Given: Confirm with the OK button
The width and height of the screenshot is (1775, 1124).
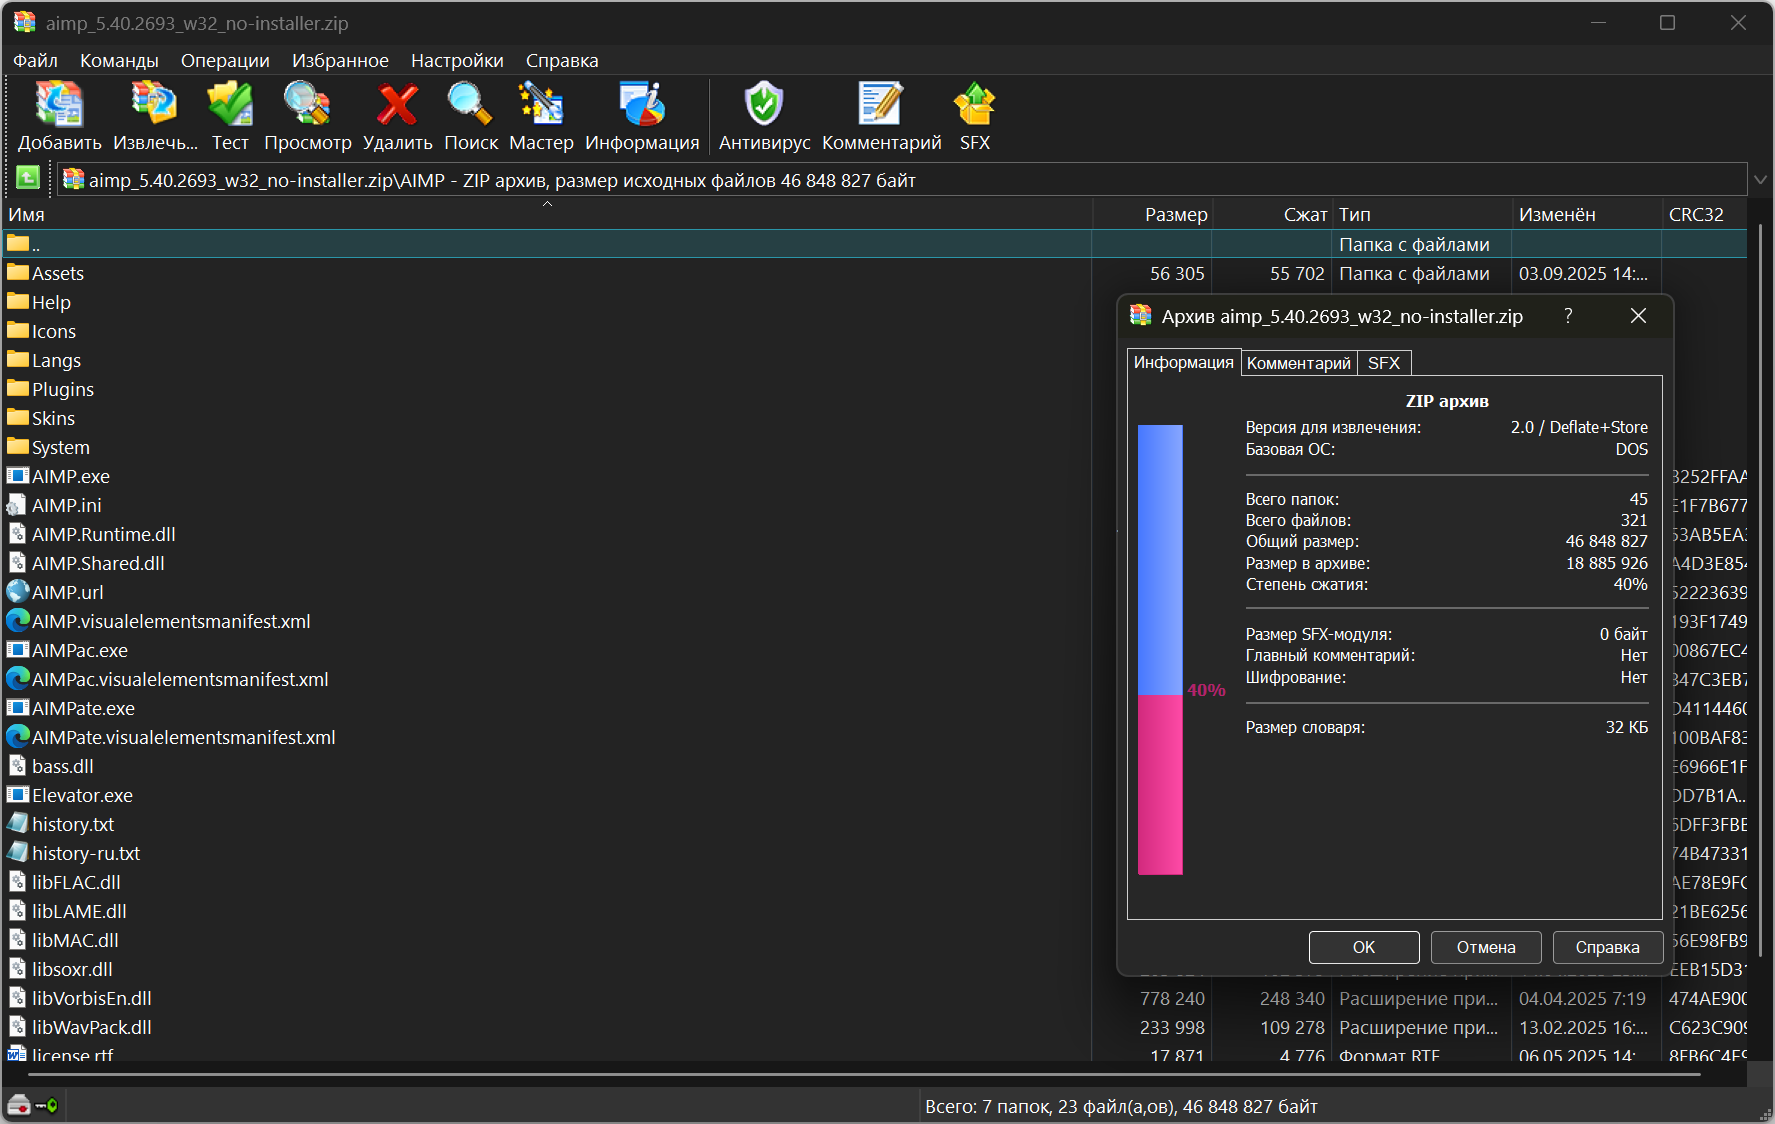Looking at the screenshot, I should pyautogui.click(x=1364, y=947).
